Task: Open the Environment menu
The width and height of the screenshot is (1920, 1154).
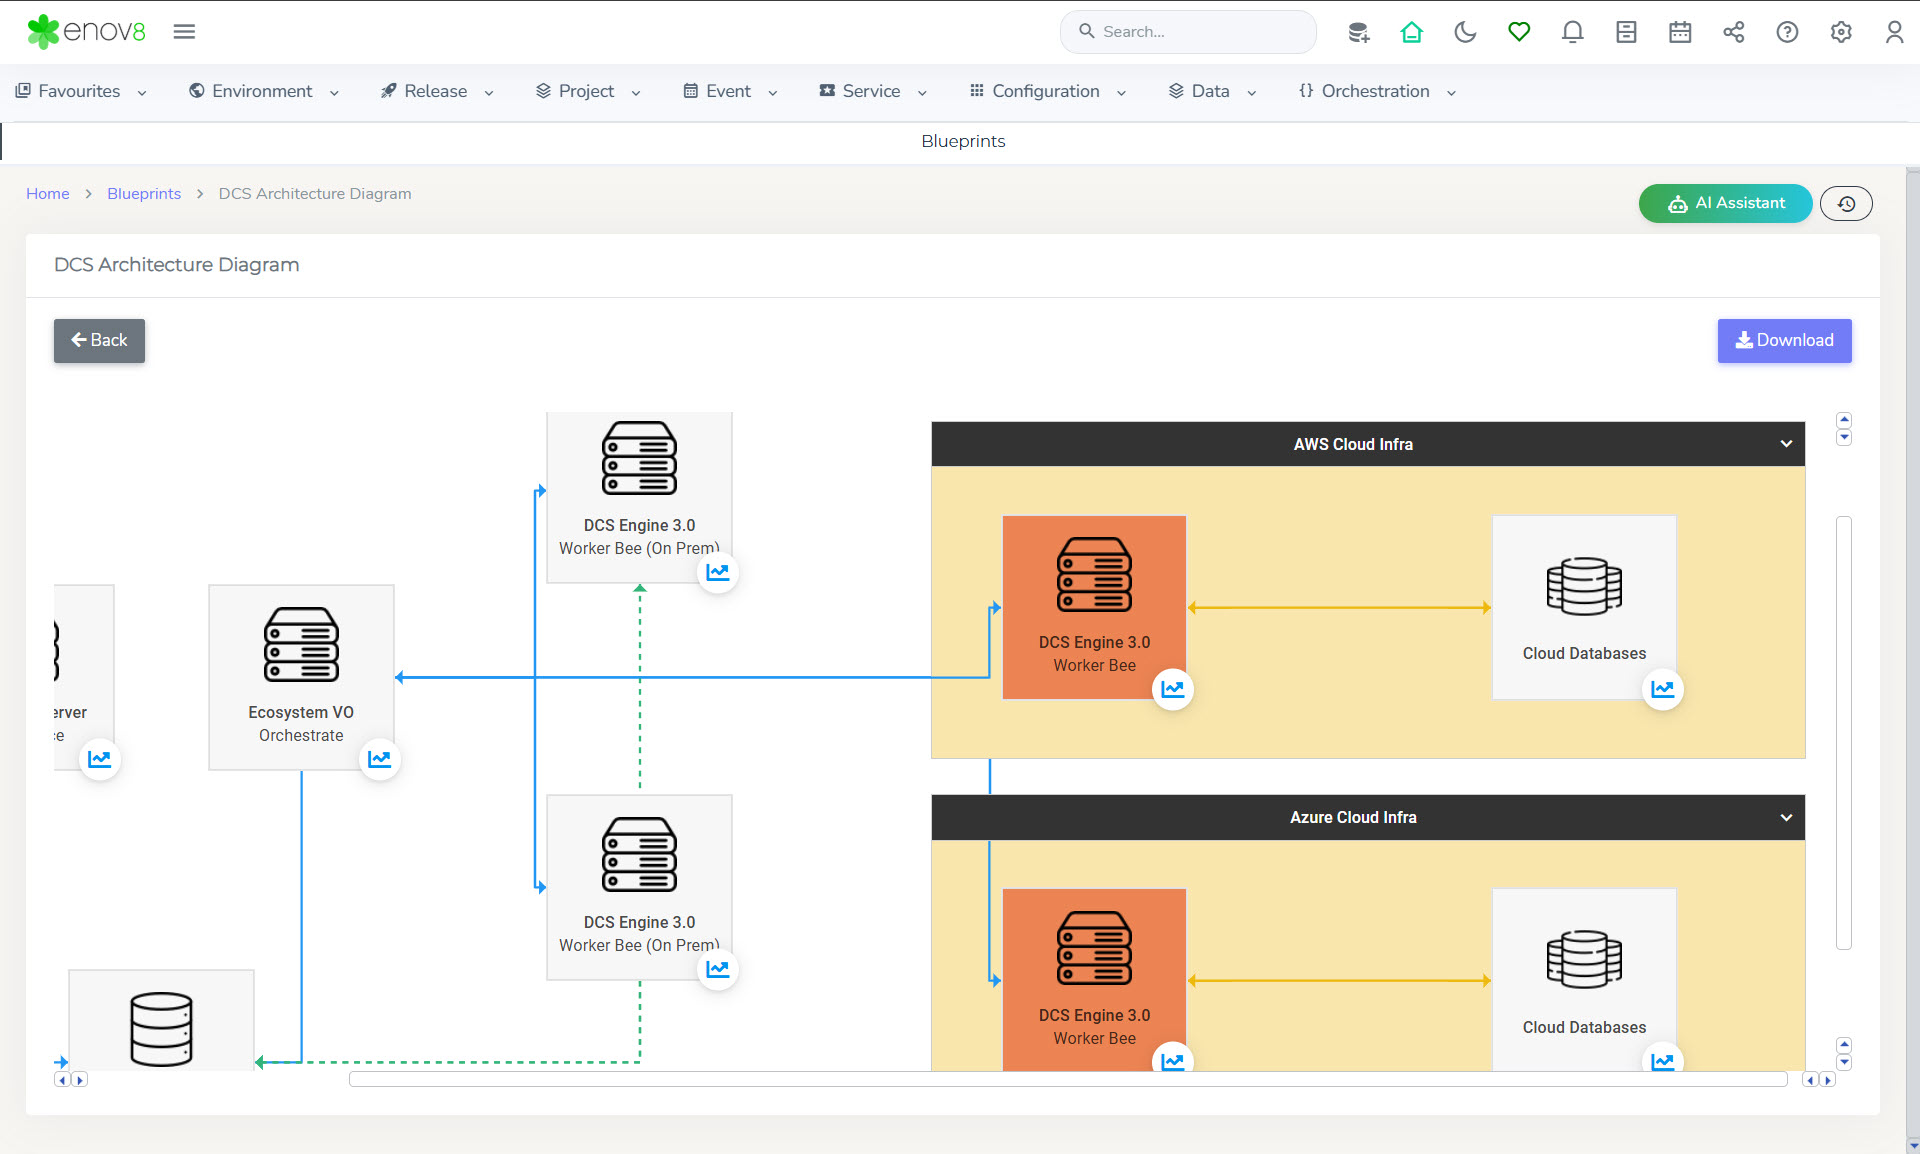Action: (x=263, y=91)
